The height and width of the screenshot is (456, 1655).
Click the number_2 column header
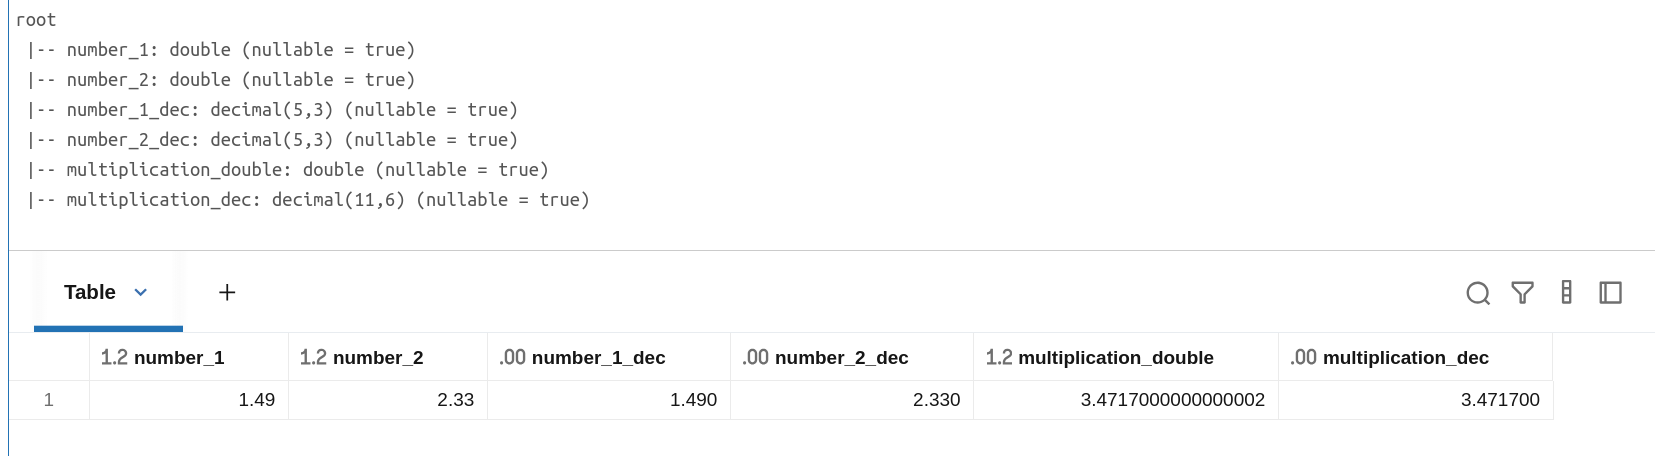click(x=378, y=358)
